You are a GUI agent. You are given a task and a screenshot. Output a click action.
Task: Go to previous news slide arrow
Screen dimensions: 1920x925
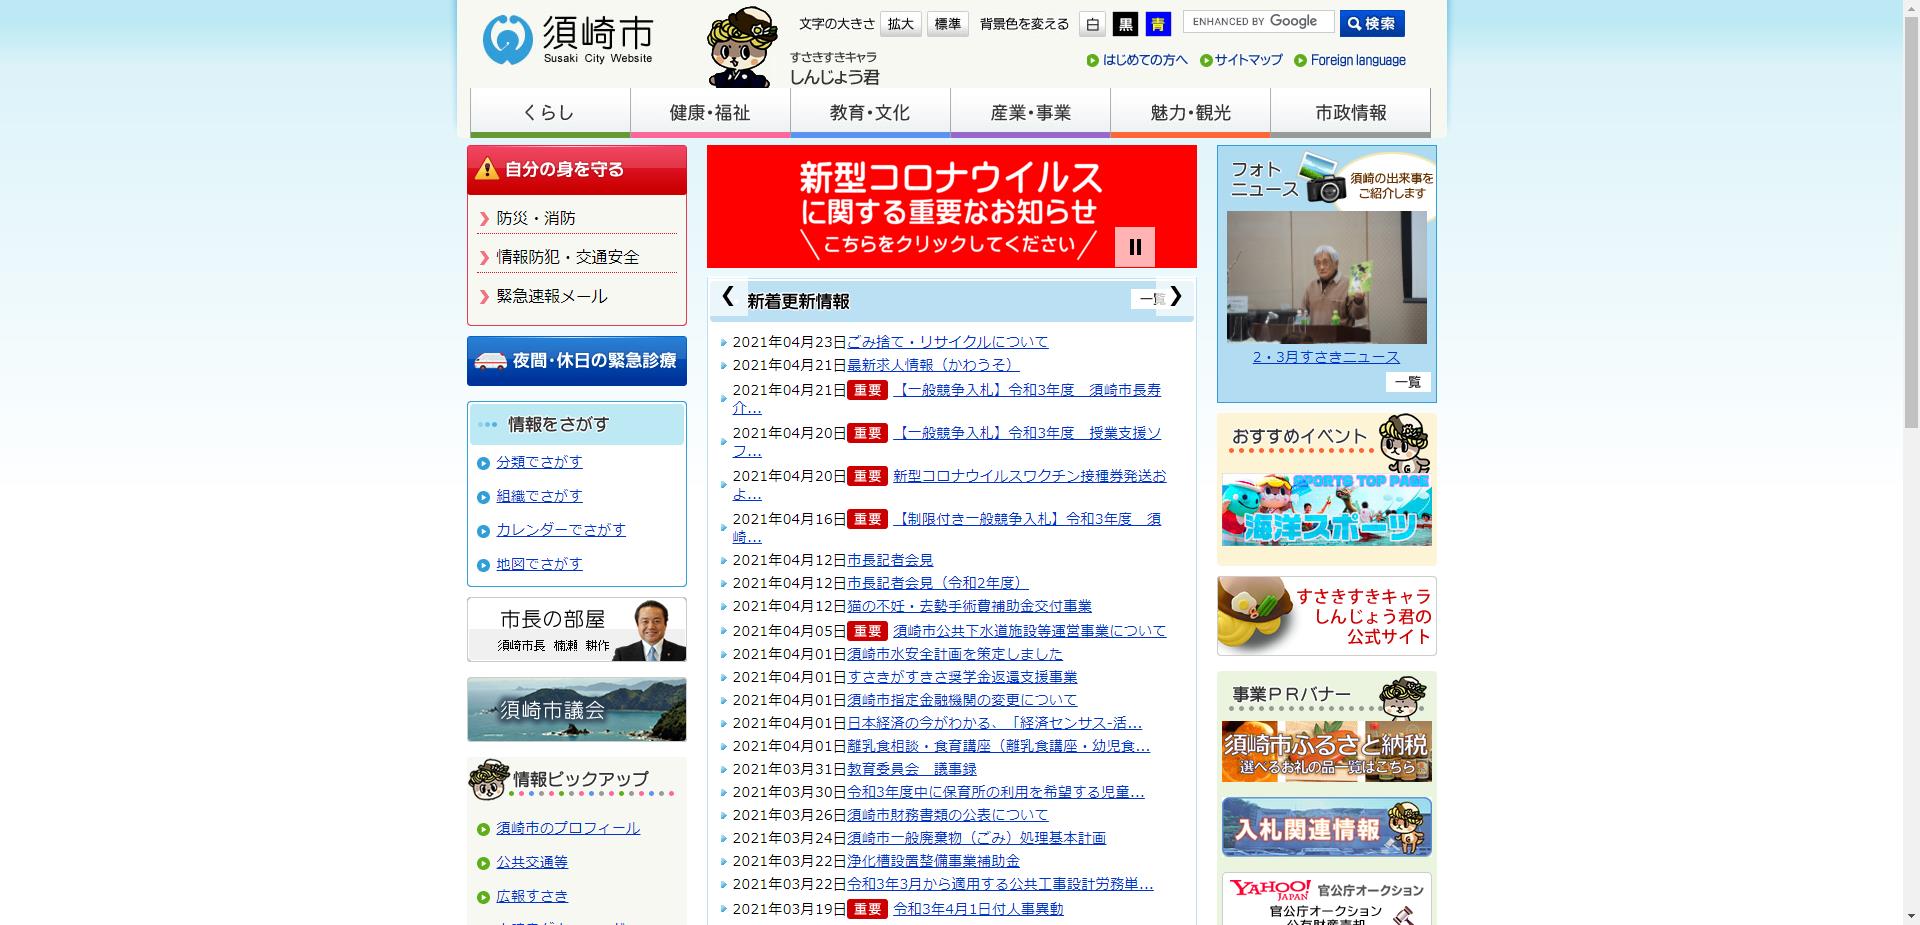[x=728, y=297]
